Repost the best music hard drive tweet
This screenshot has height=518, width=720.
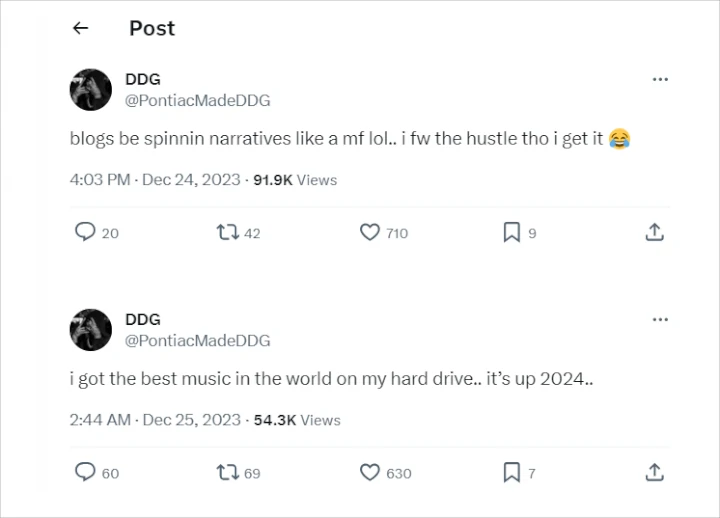(227, 472)
